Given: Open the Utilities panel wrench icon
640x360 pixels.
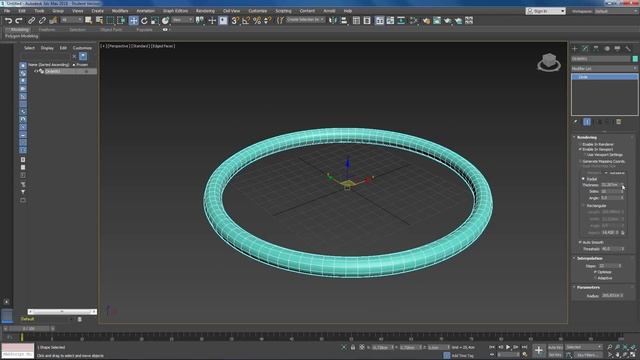Looking at the screenshot, I should coord(628,49).
